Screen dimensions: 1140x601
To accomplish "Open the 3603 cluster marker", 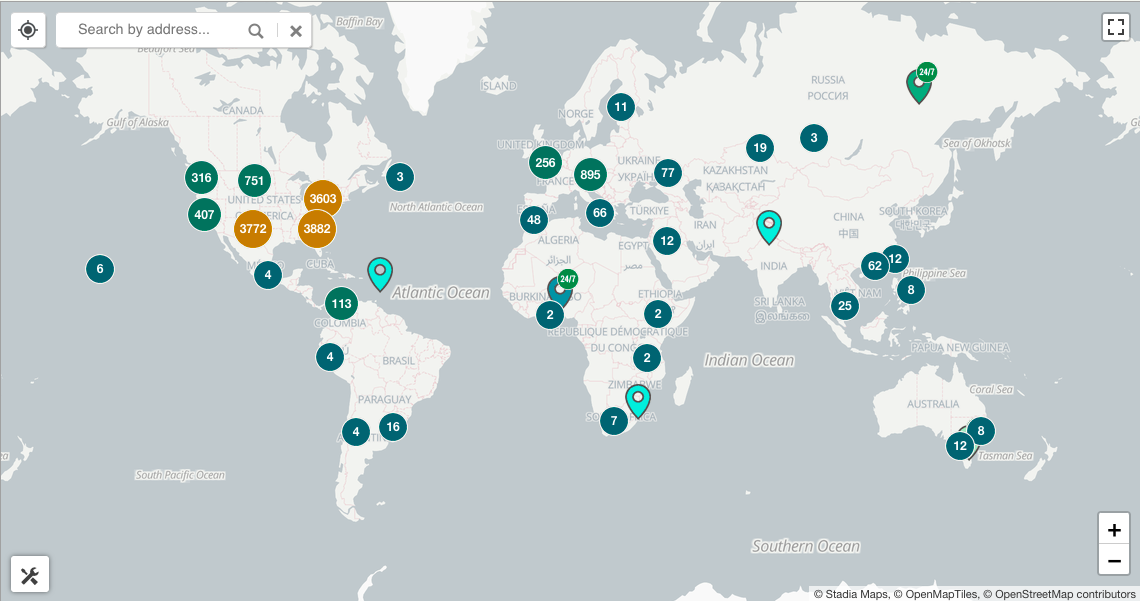I will coord(323,198).
